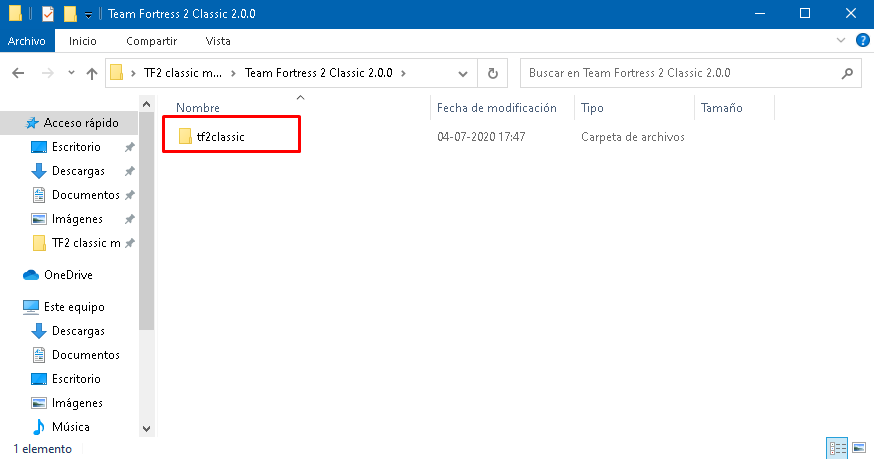Expand breadcrumb chevron after Team Fortress 2 Classic 2.0.0
Screen dimensions: 874x459
(x=403, y=73)
